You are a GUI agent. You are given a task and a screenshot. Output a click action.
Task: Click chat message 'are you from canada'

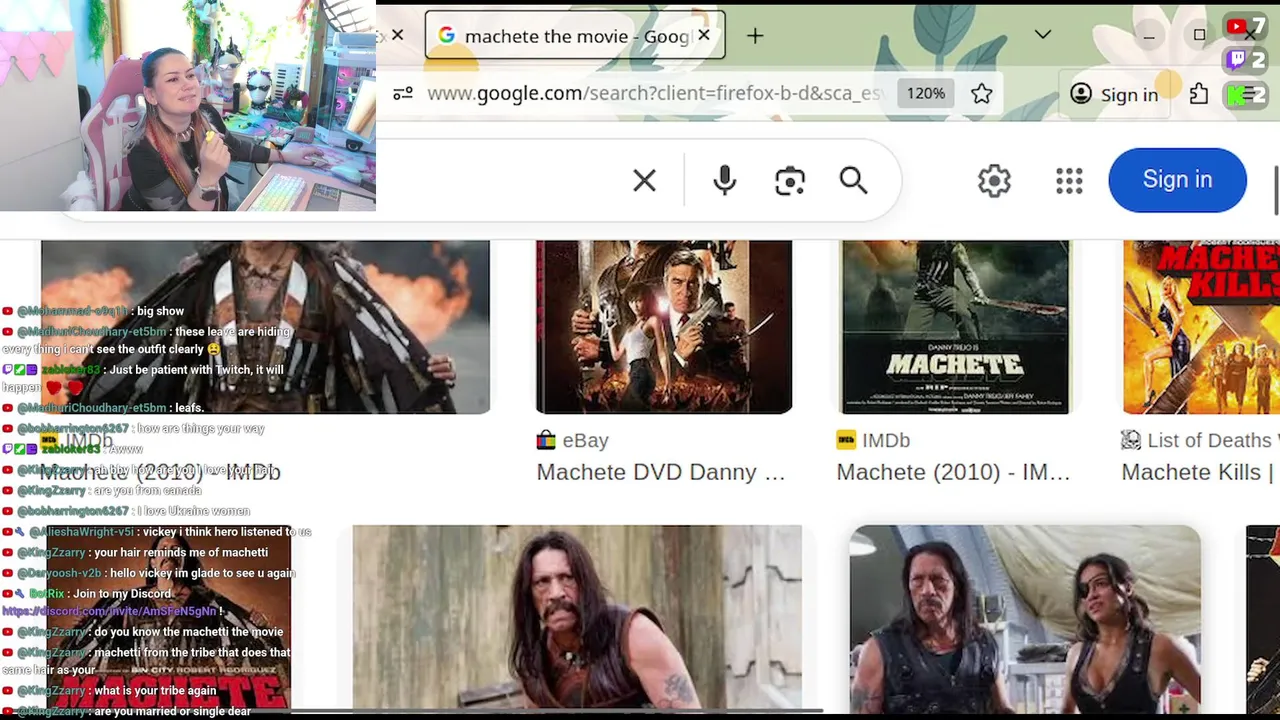147,491
